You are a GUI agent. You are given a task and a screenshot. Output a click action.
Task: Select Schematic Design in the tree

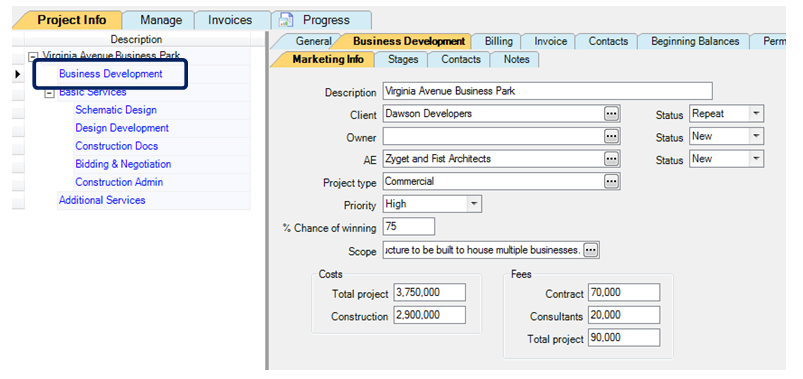coord(116,110)
